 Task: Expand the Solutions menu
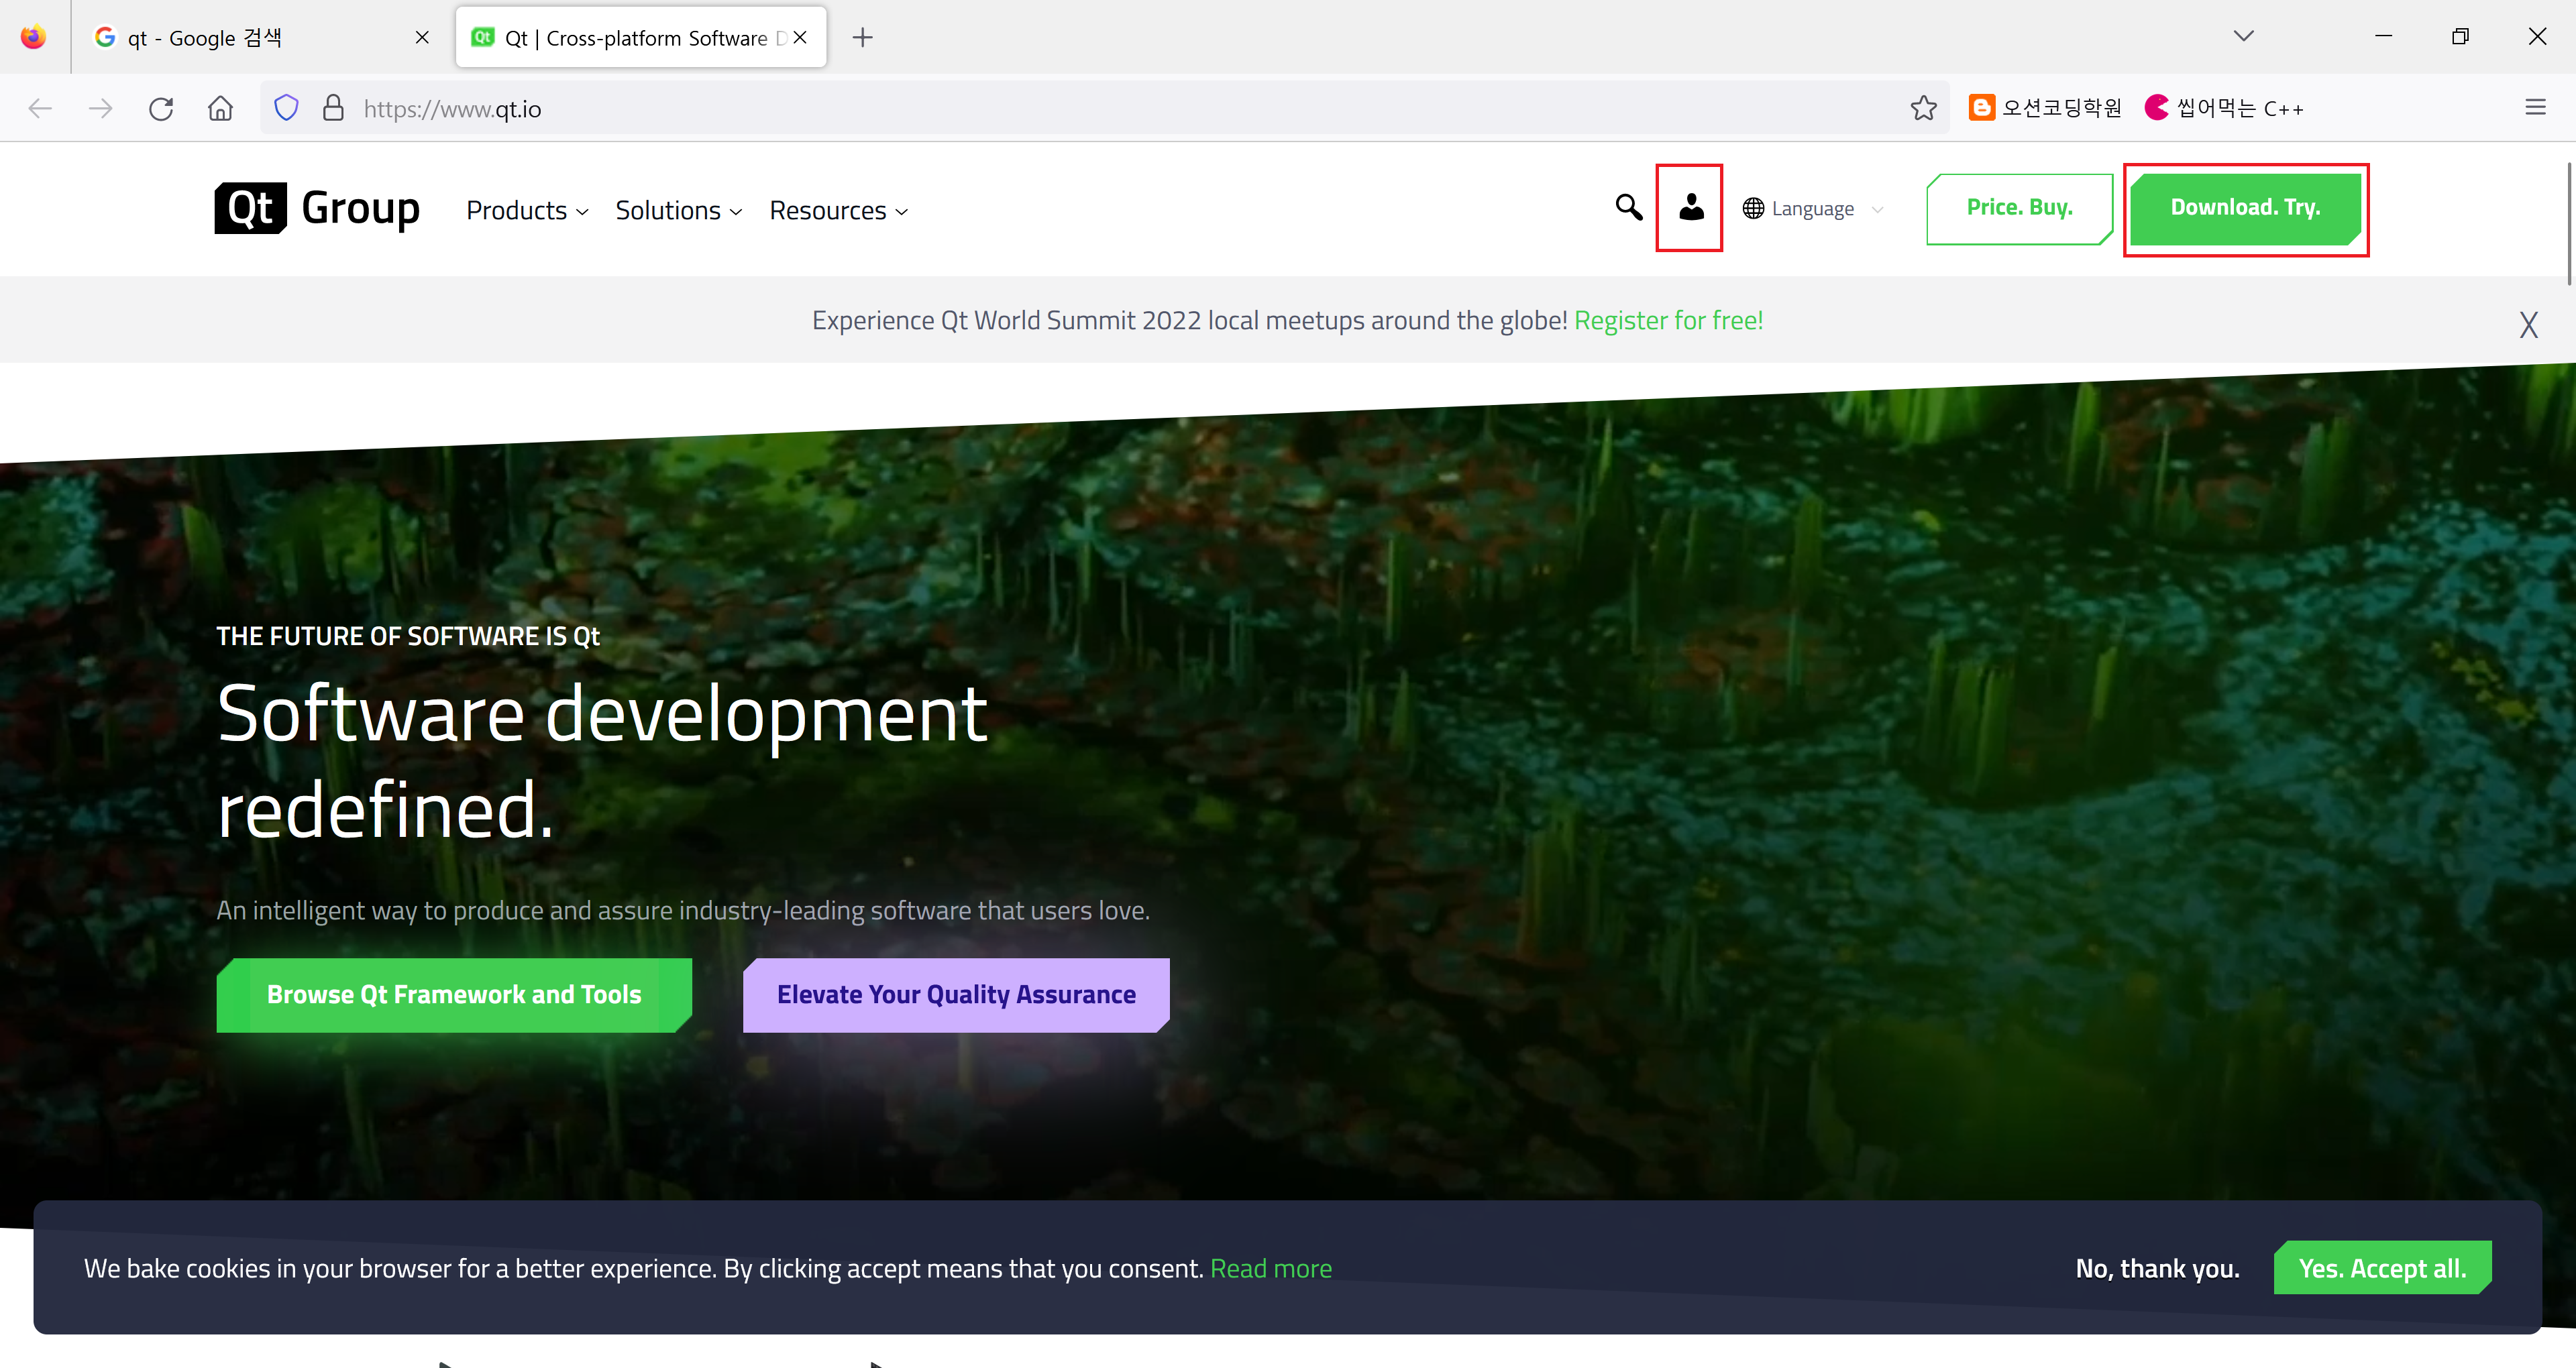(678, 211)
